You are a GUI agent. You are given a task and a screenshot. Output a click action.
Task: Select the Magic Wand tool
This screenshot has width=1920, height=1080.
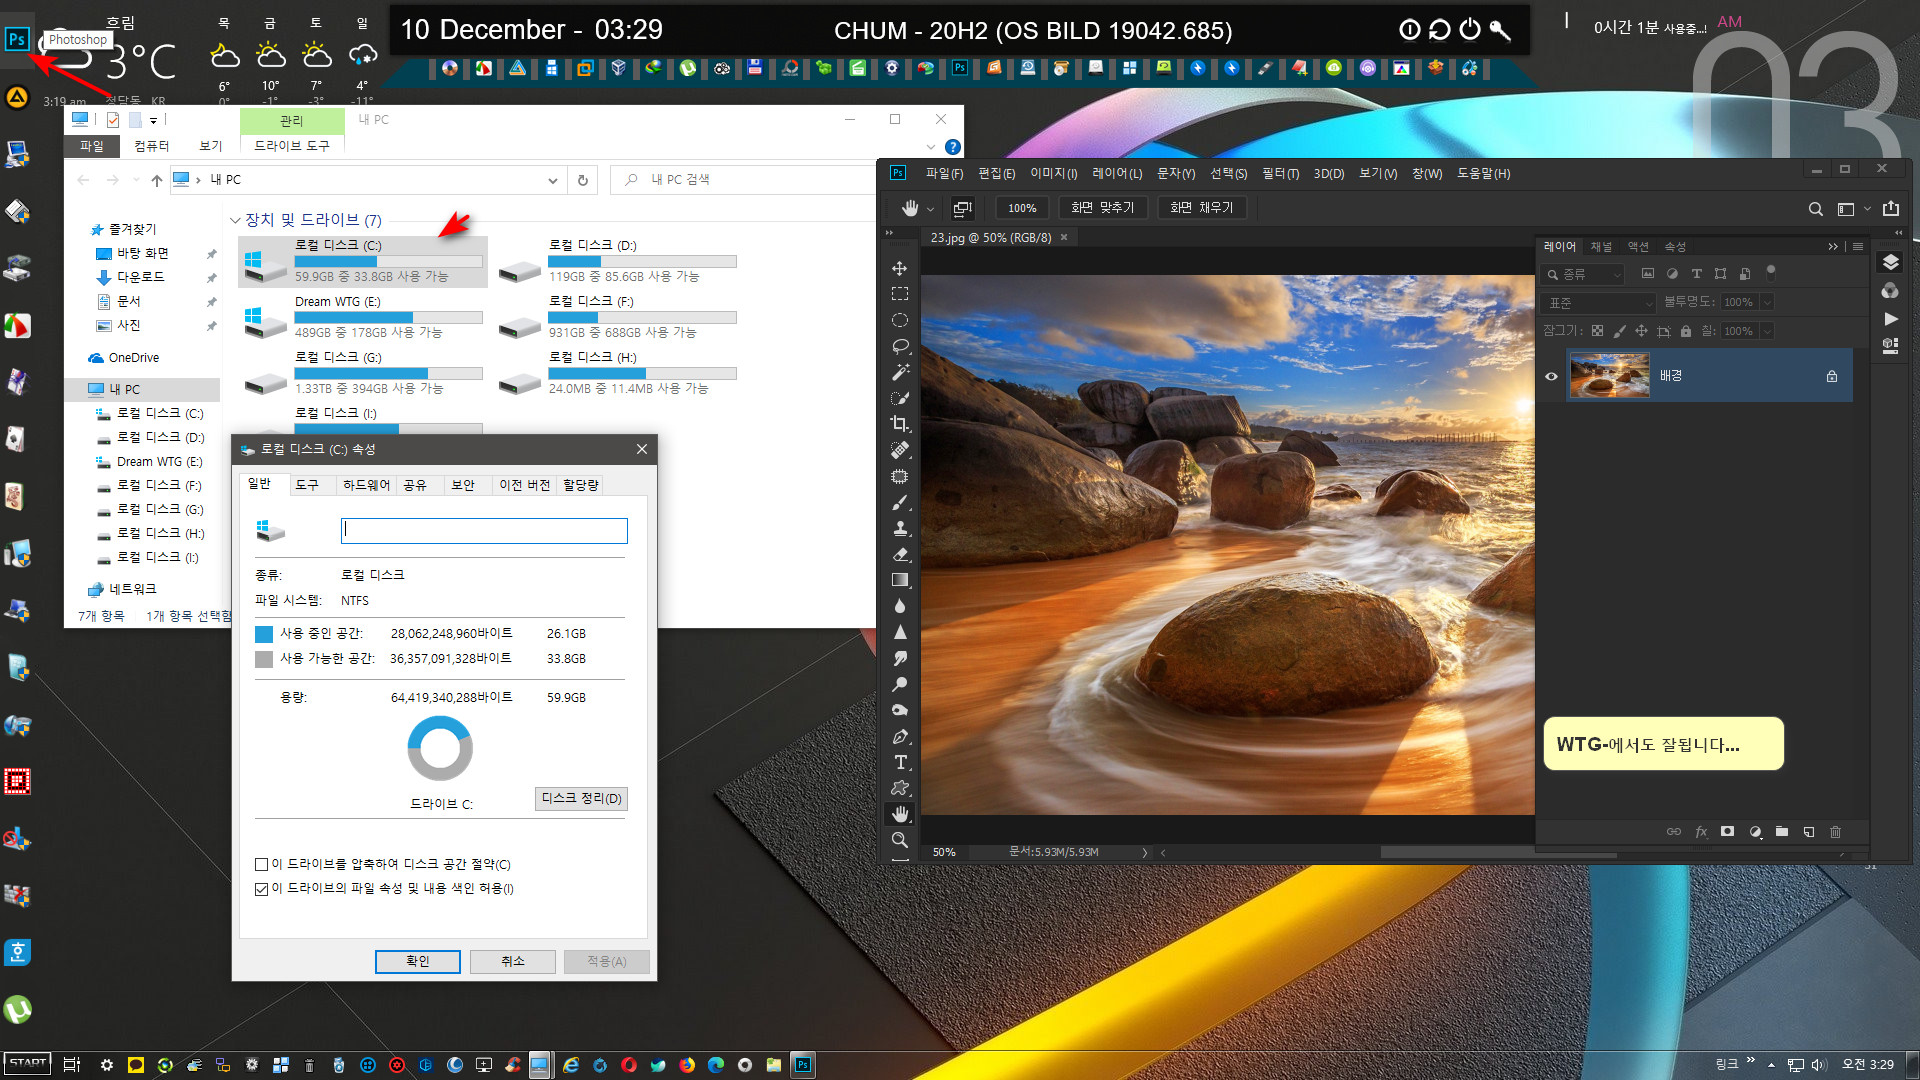[900, 372]
